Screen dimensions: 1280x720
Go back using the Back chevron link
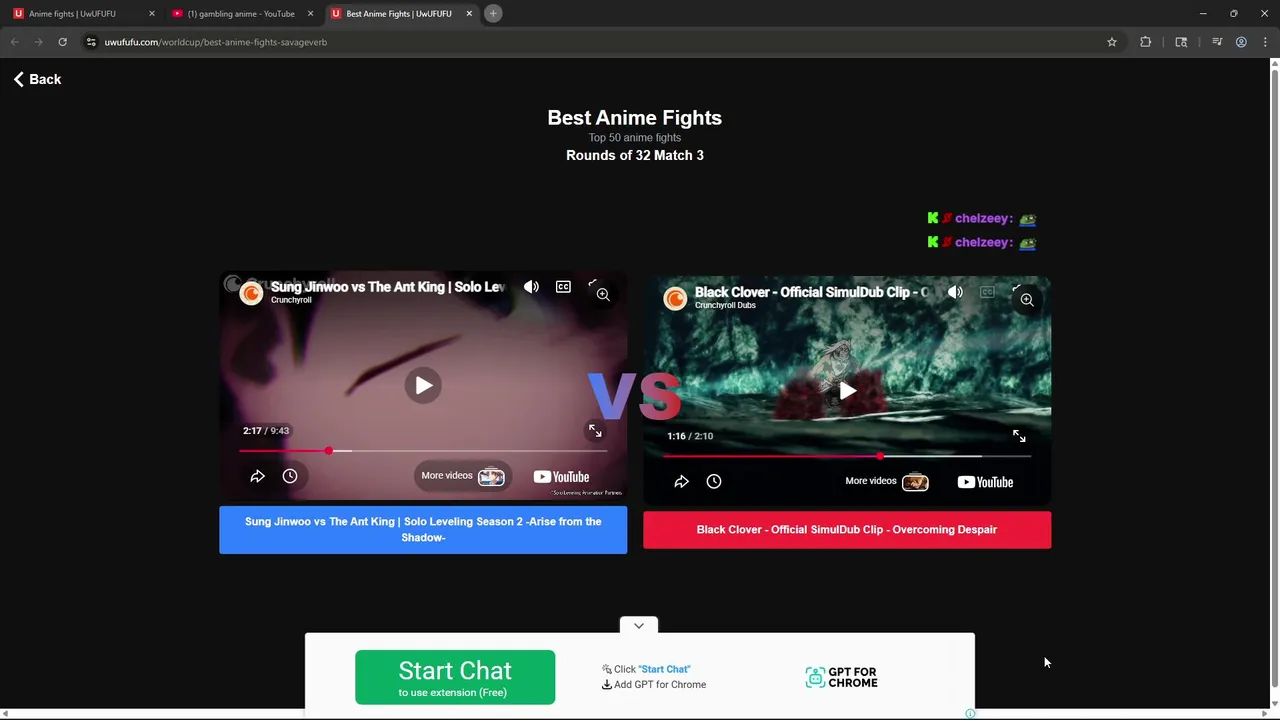coord(37,79)
